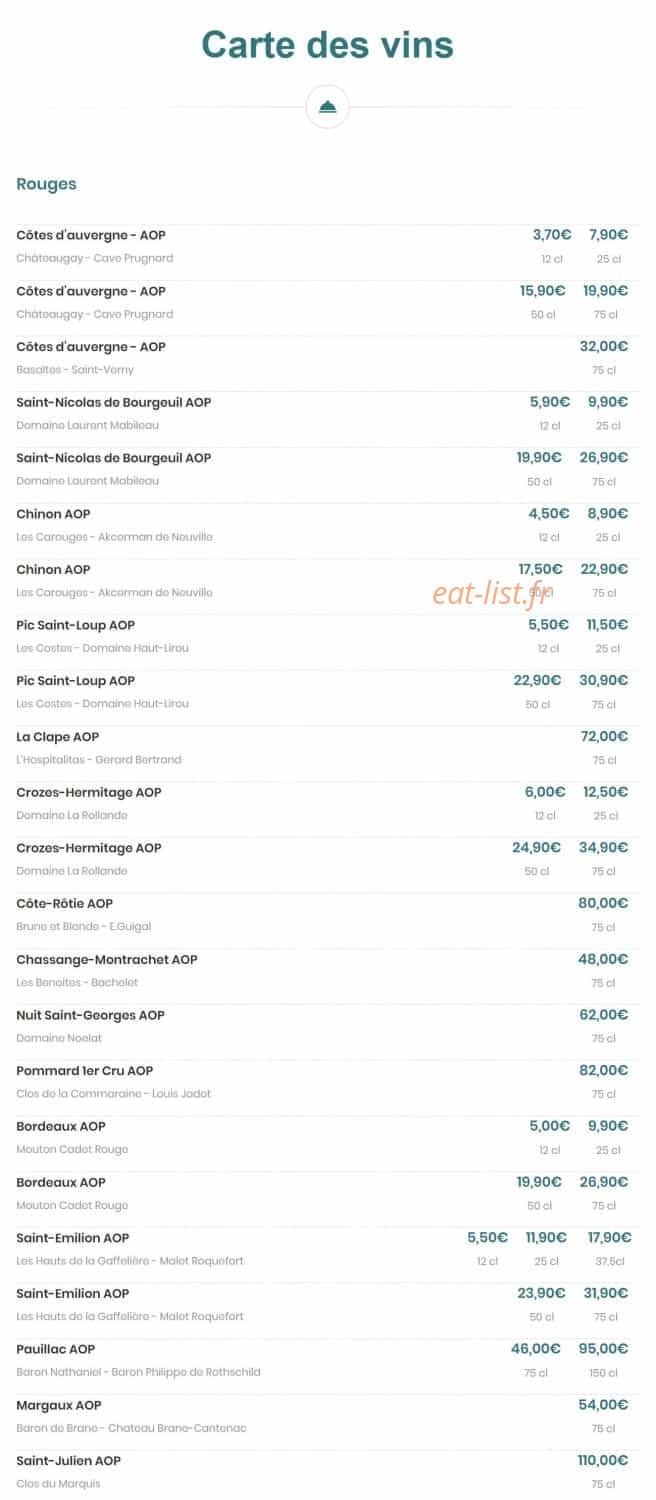Choose Saint-Julien AOP Clos du Marquis
Image resolution: width=656 pixels, height=1500 pixels.
tap(327, 1472)
